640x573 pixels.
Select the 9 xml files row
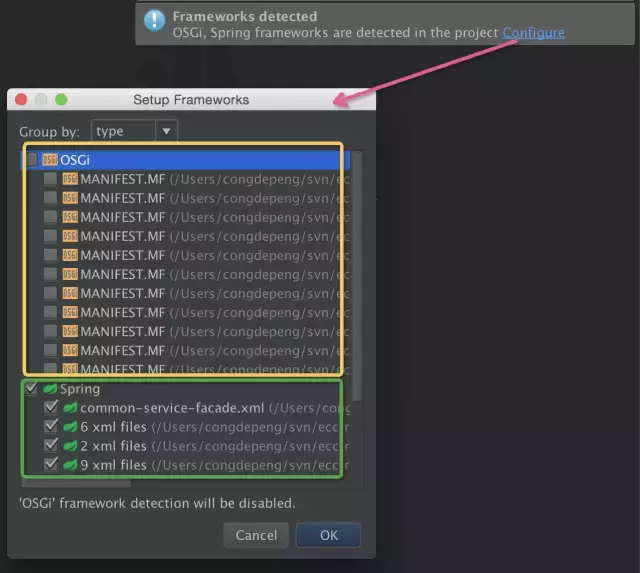click(186, 465)
